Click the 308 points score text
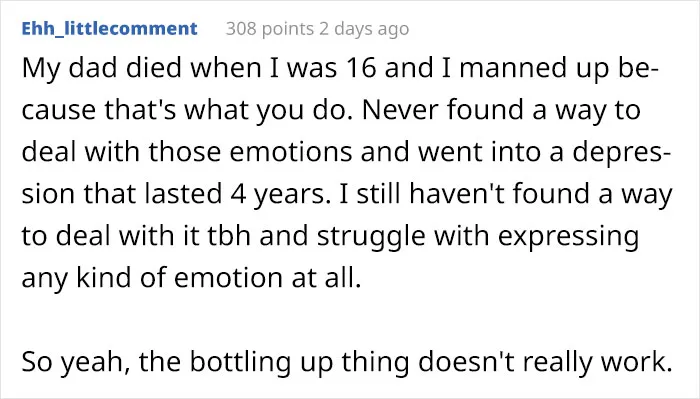The width and height of the screenshot is (700, 399). click(270, 29)
